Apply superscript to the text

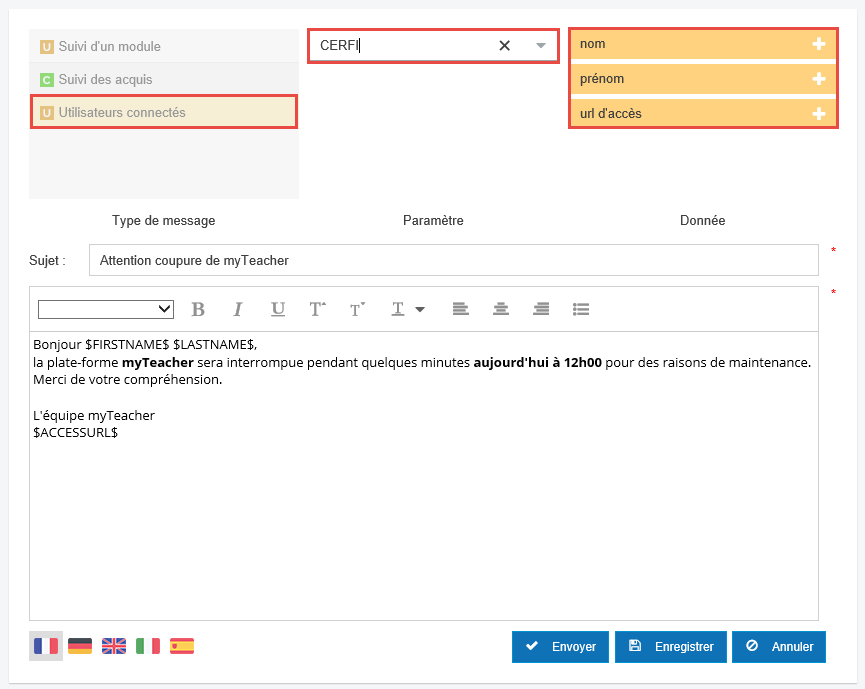pyautogui.click(x=317, y=309)
